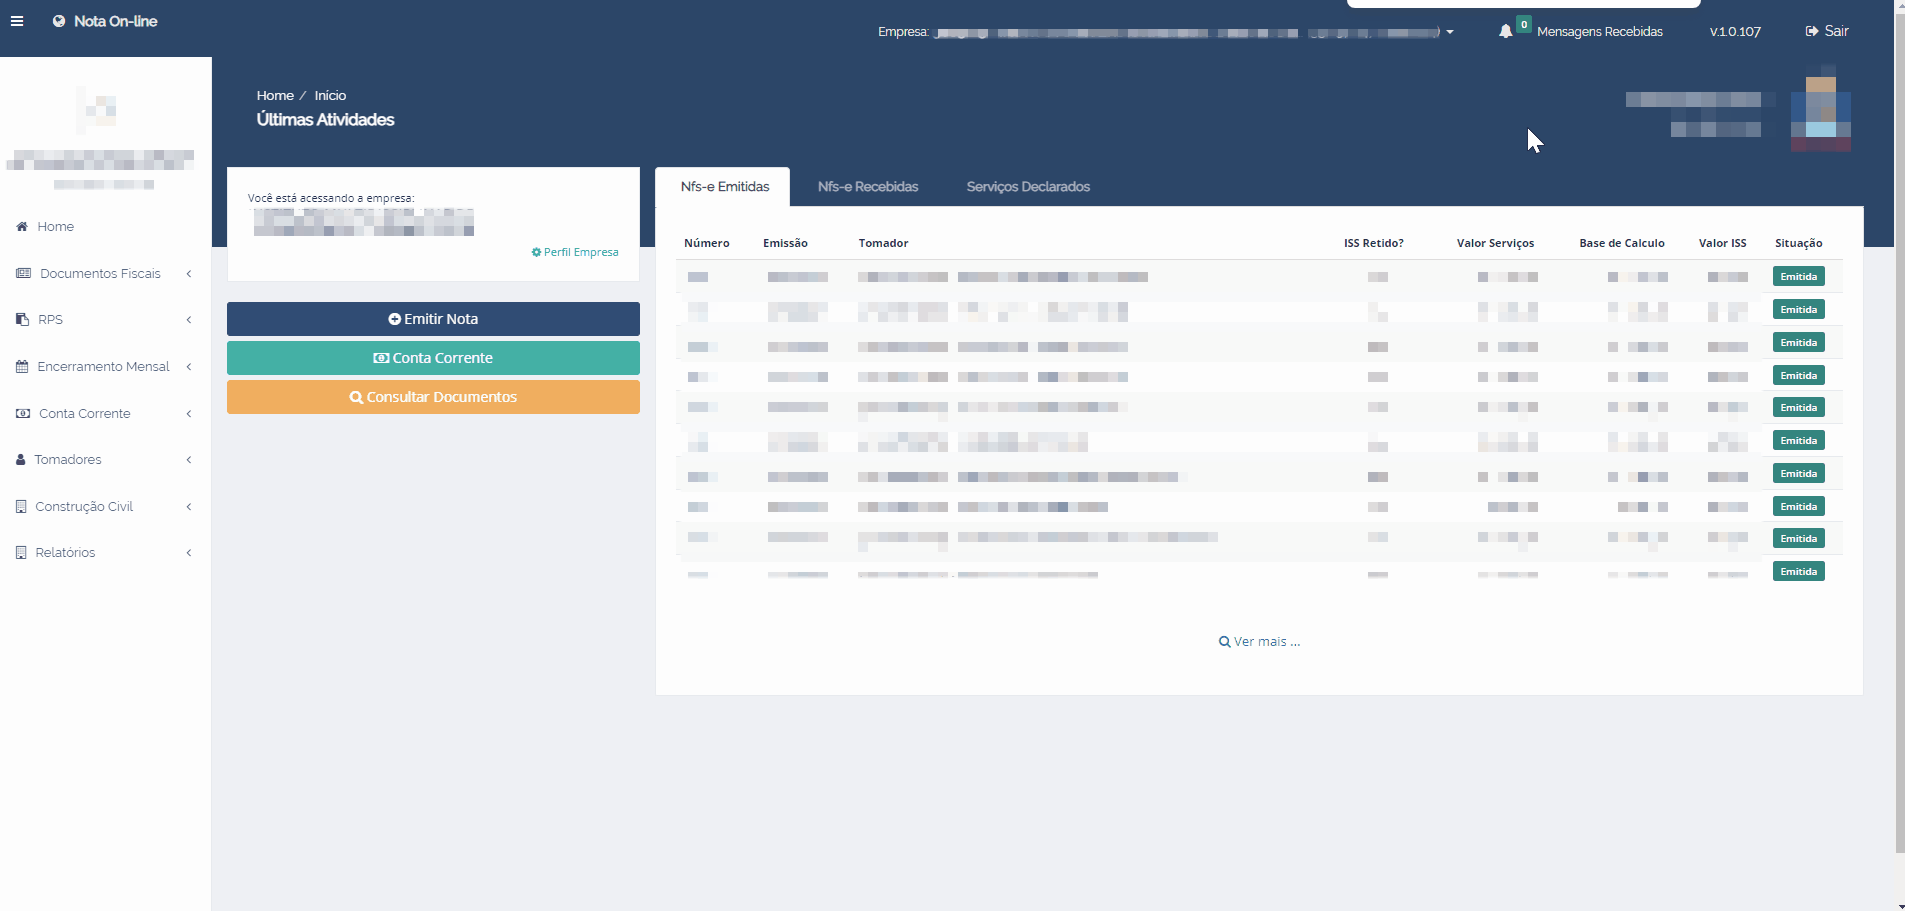This screenshot has width=1905, height=911.
Task: Click the Tomadores person icon
Action: coord(21,460)
